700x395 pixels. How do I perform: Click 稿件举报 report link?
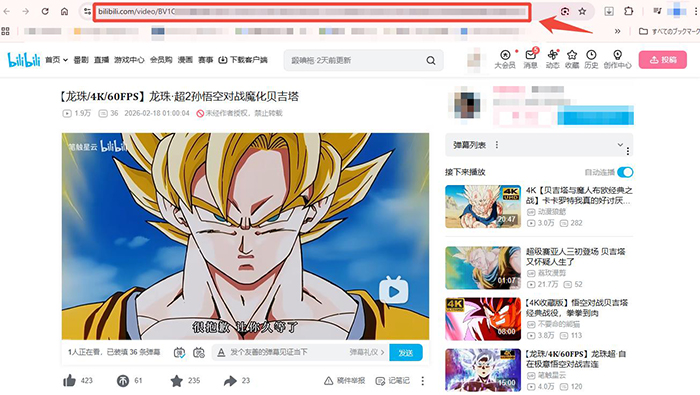point(345,381)
